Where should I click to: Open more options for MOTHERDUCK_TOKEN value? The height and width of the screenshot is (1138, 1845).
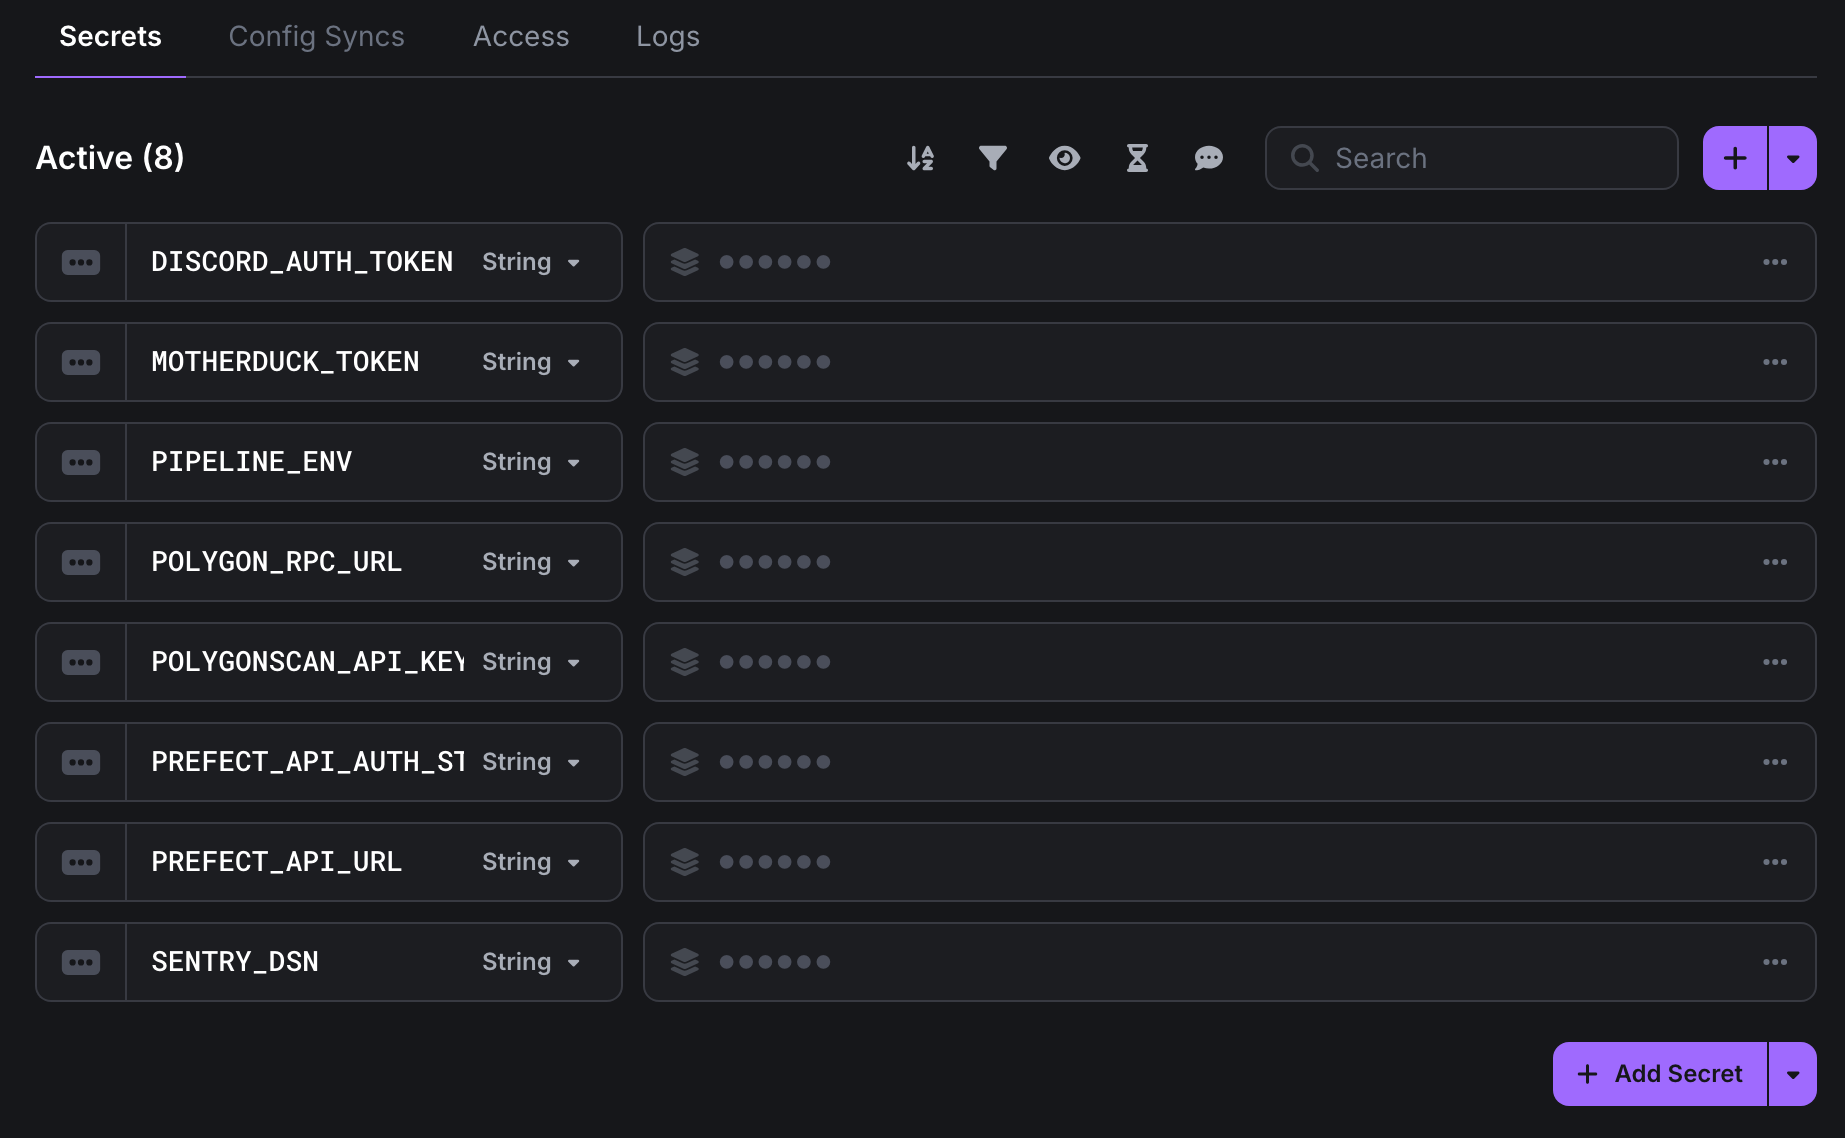click(1775, 362)
